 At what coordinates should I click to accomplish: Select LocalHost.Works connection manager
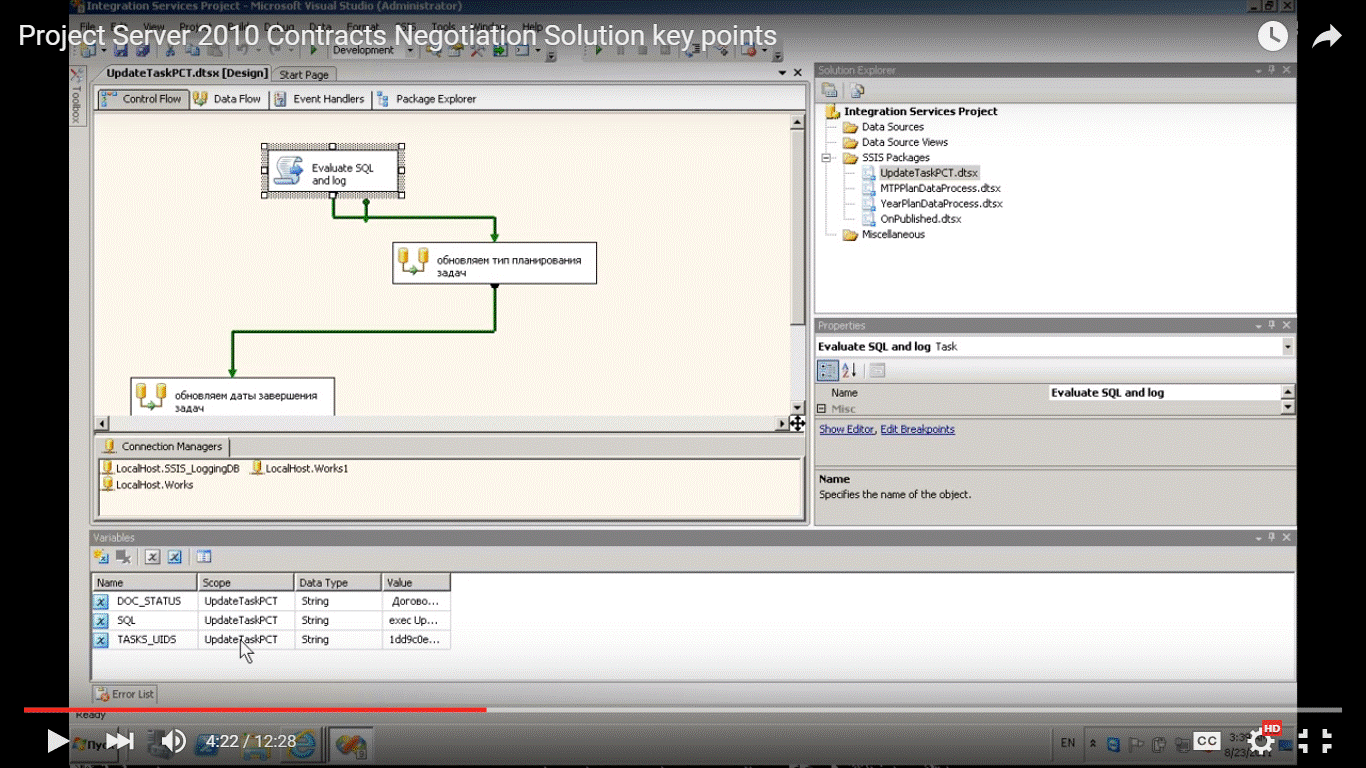147,485
